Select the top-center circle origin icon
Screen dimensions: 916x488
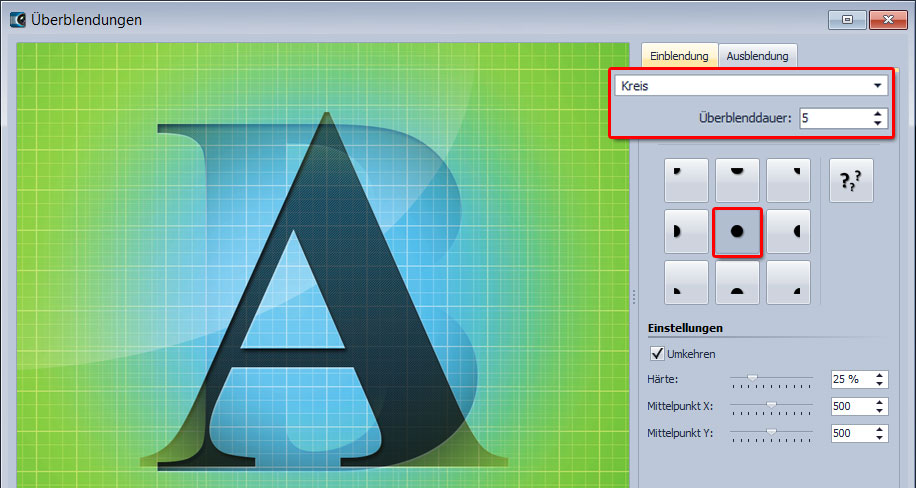(x=737, y=180)
